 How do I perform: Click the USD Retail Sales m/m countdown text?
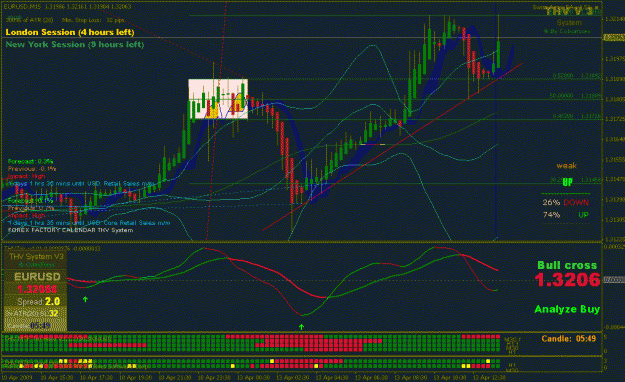click(x=81, y=183)
